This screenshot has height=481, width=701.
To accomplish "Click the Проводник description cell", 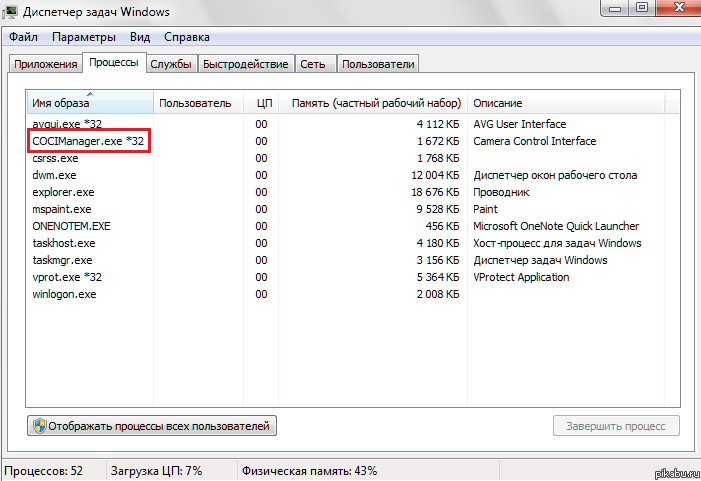I will [x=501, y=192].
